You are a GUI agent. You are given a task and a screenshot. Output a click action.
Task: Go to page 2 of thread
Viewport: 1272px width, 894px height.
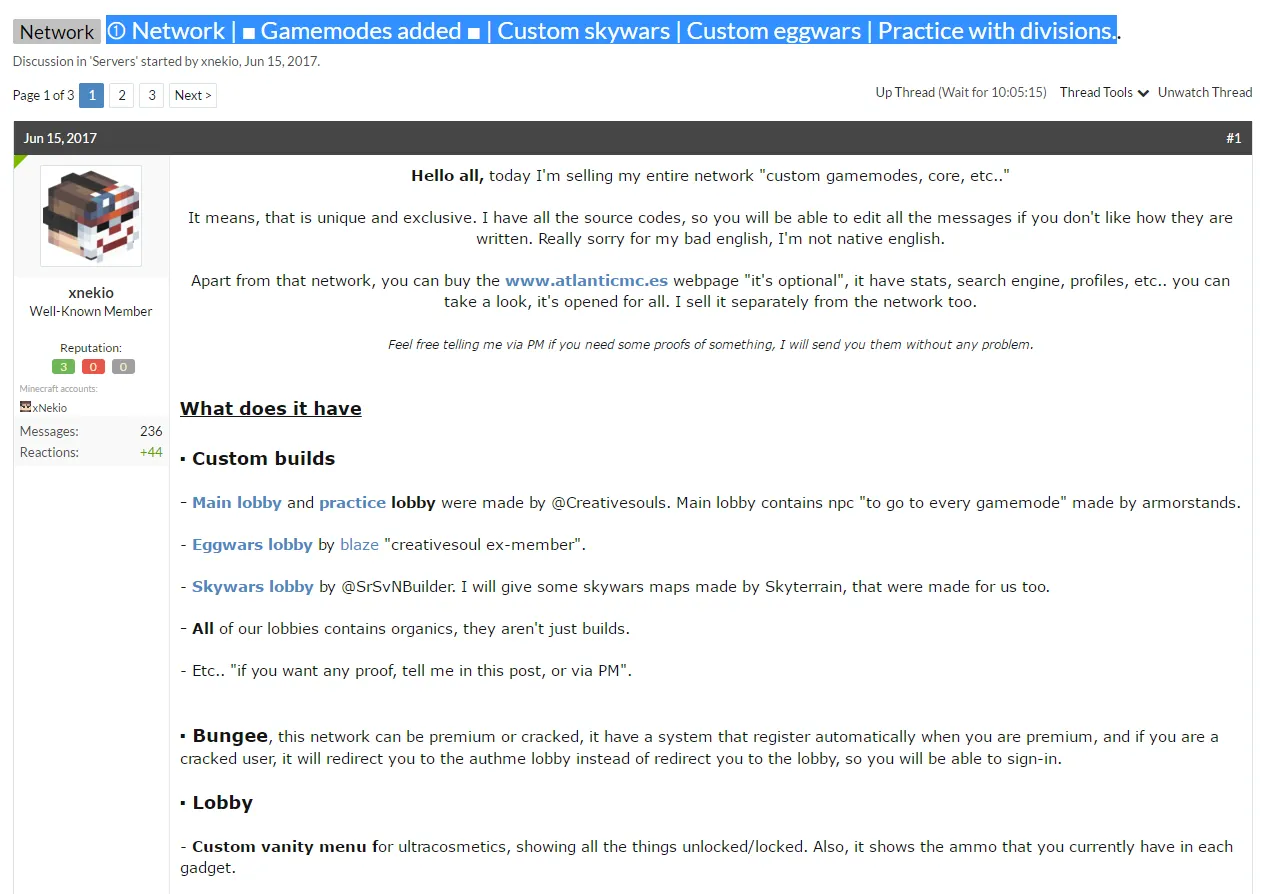click(121, 95)
